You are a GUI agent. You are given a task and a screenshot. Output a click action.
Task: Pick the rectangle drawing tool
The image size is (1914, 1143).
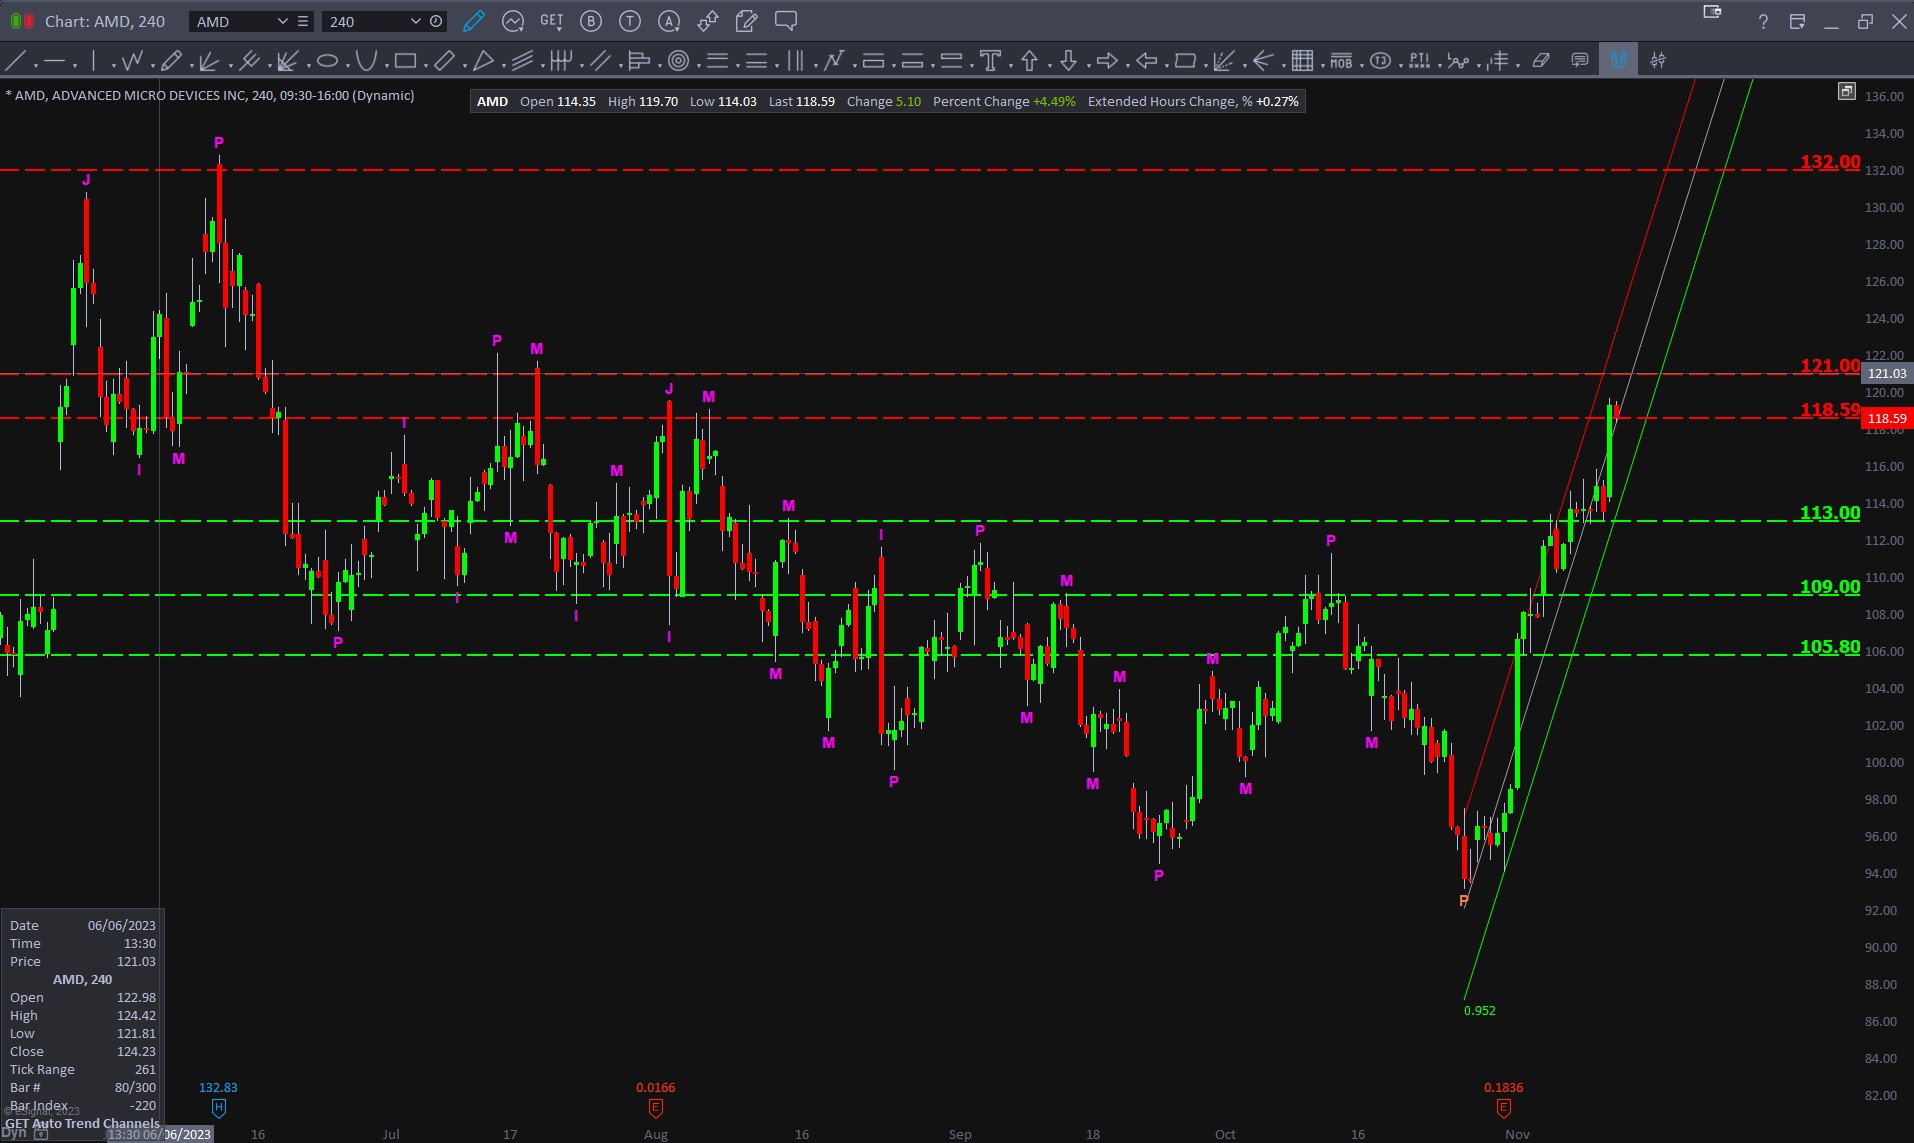(405, 61)
